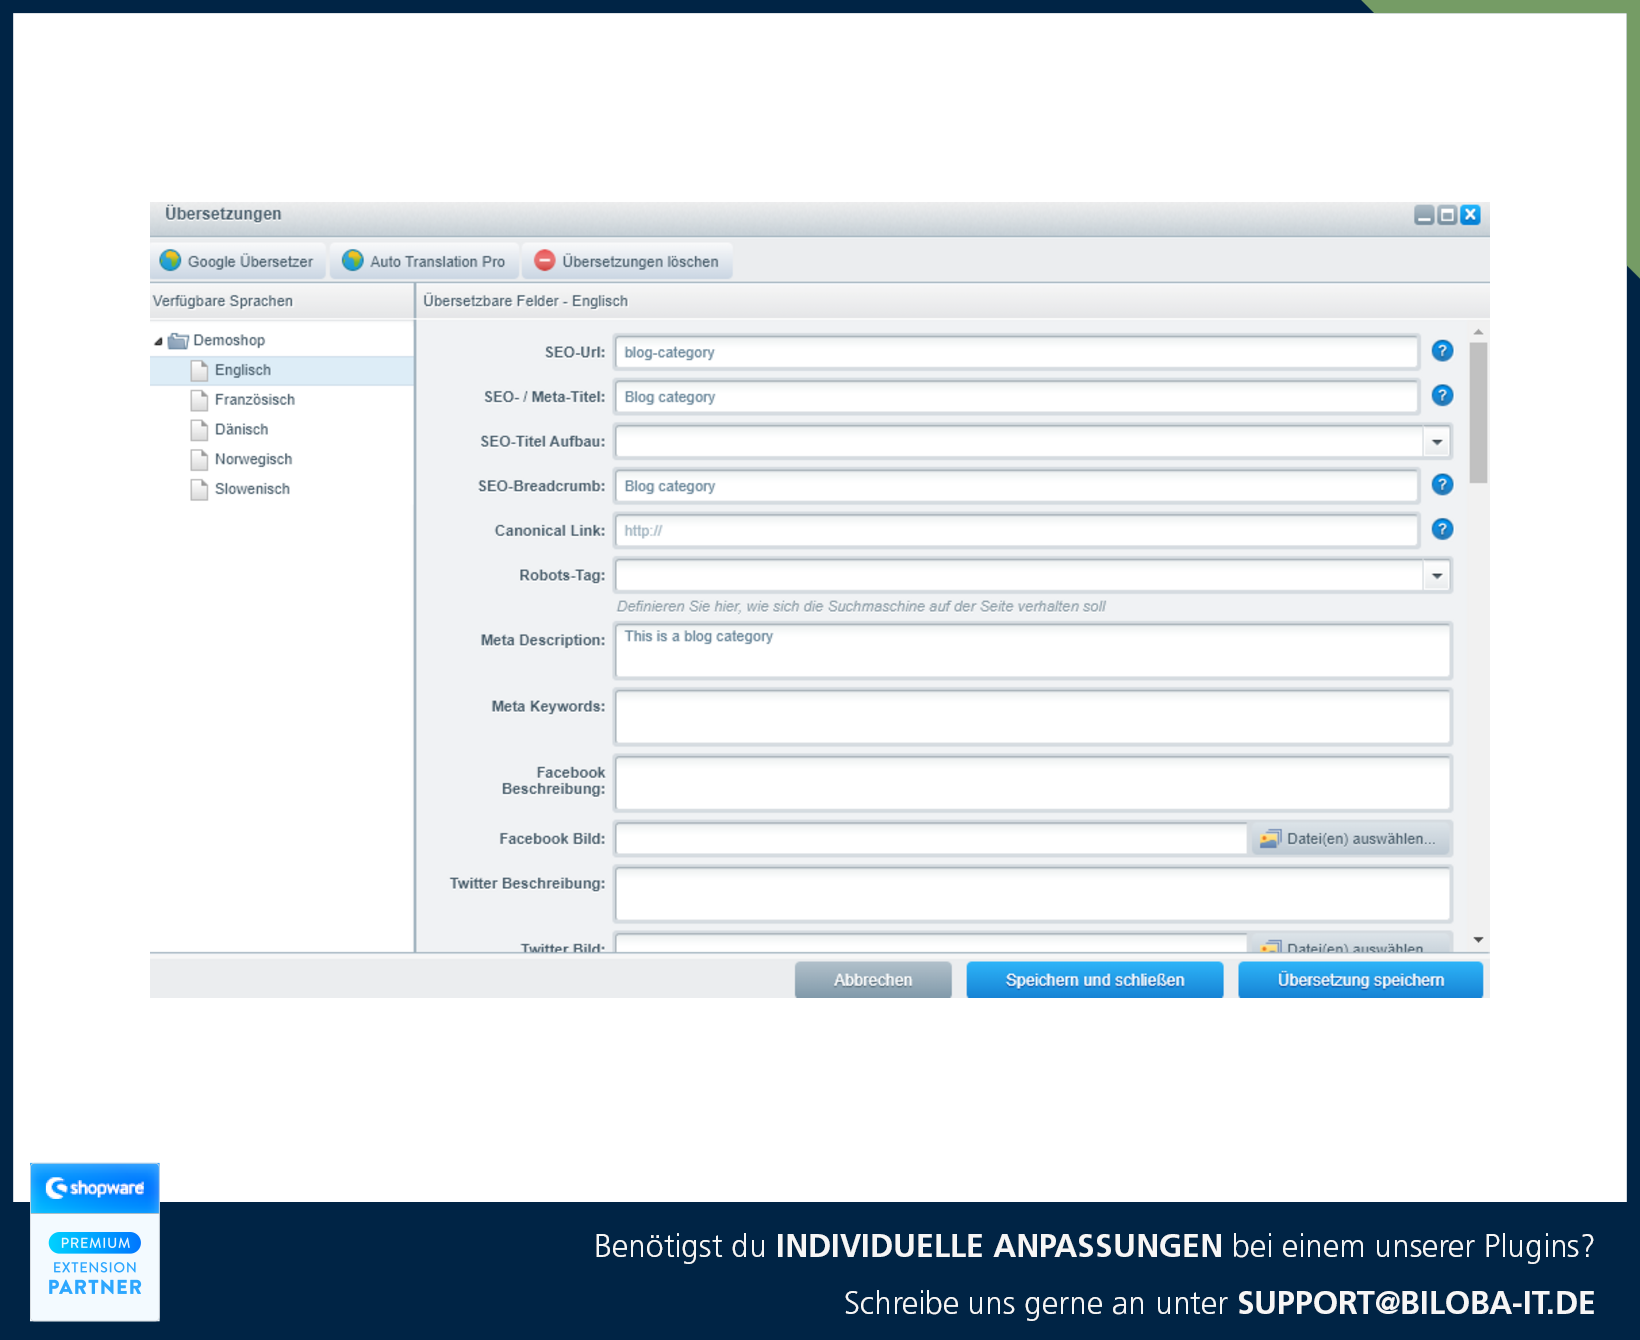1640x1340 pixels.
Task: Click Übersetzung speichern button
Action: pos(1361,980)
